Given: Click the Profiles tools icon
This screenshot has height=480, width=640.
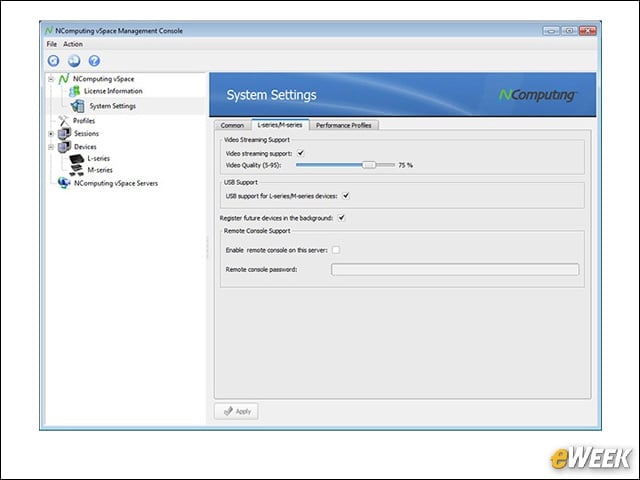Looking at the screenshot, I should coord(64,120).
